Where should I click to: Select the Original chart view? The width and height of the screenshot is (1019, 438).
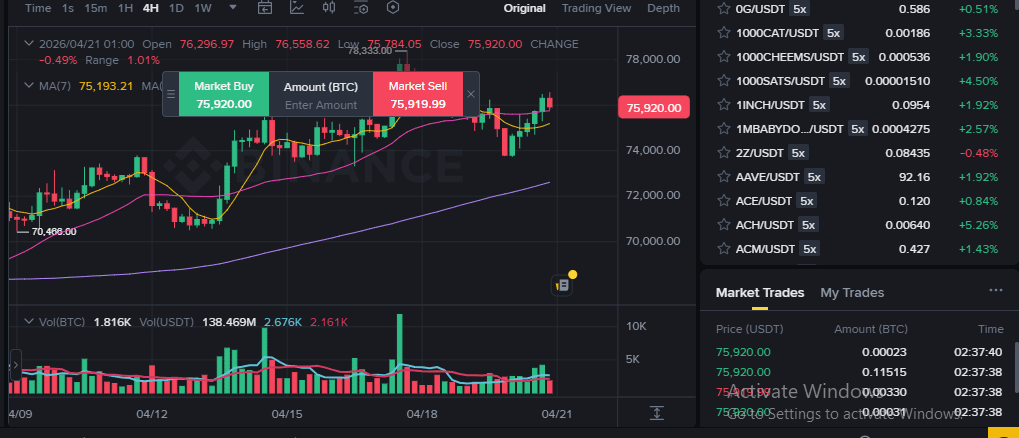coord(524,8)
